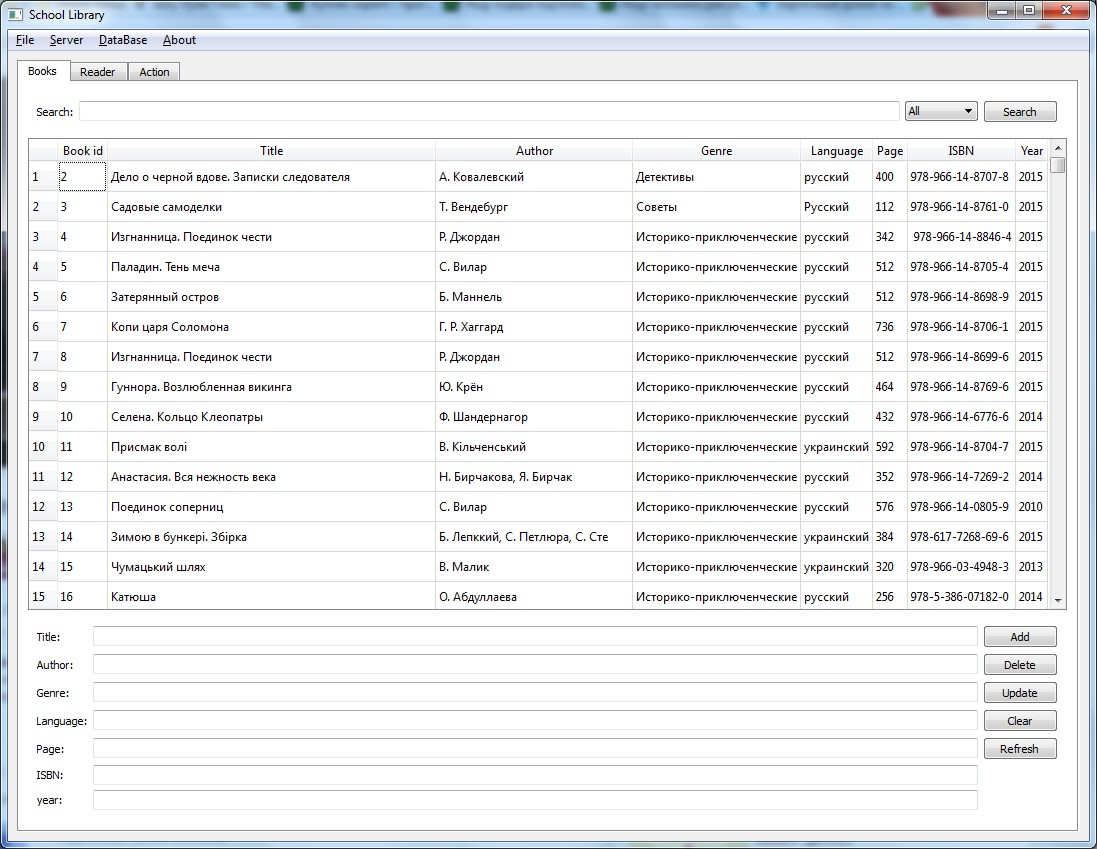The height and width of the screenshot is (849, 1097).
Task: Switch to the Action tab
Action: tap(154, 72)
